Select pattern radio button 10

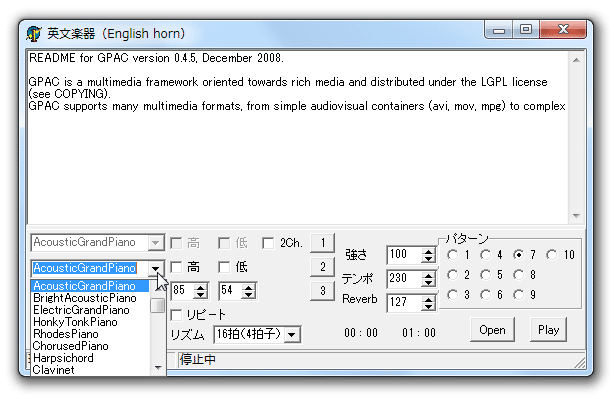552,255
